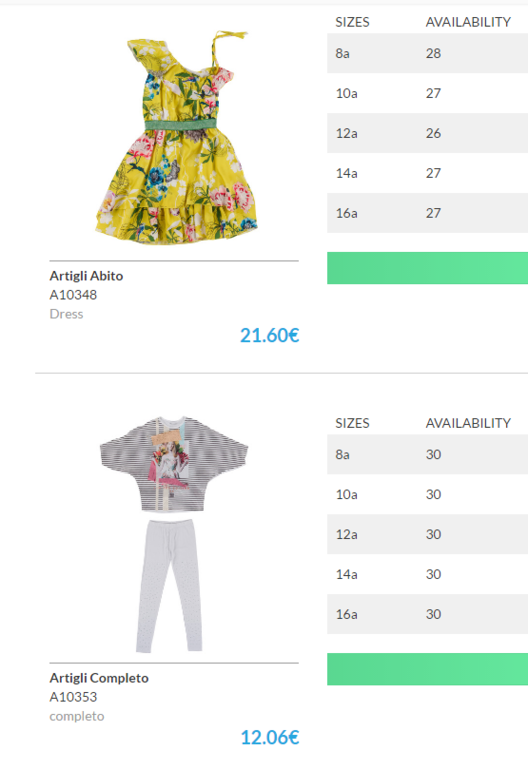Click the product code A10353

pyautogui.click(x=73, y=697)
